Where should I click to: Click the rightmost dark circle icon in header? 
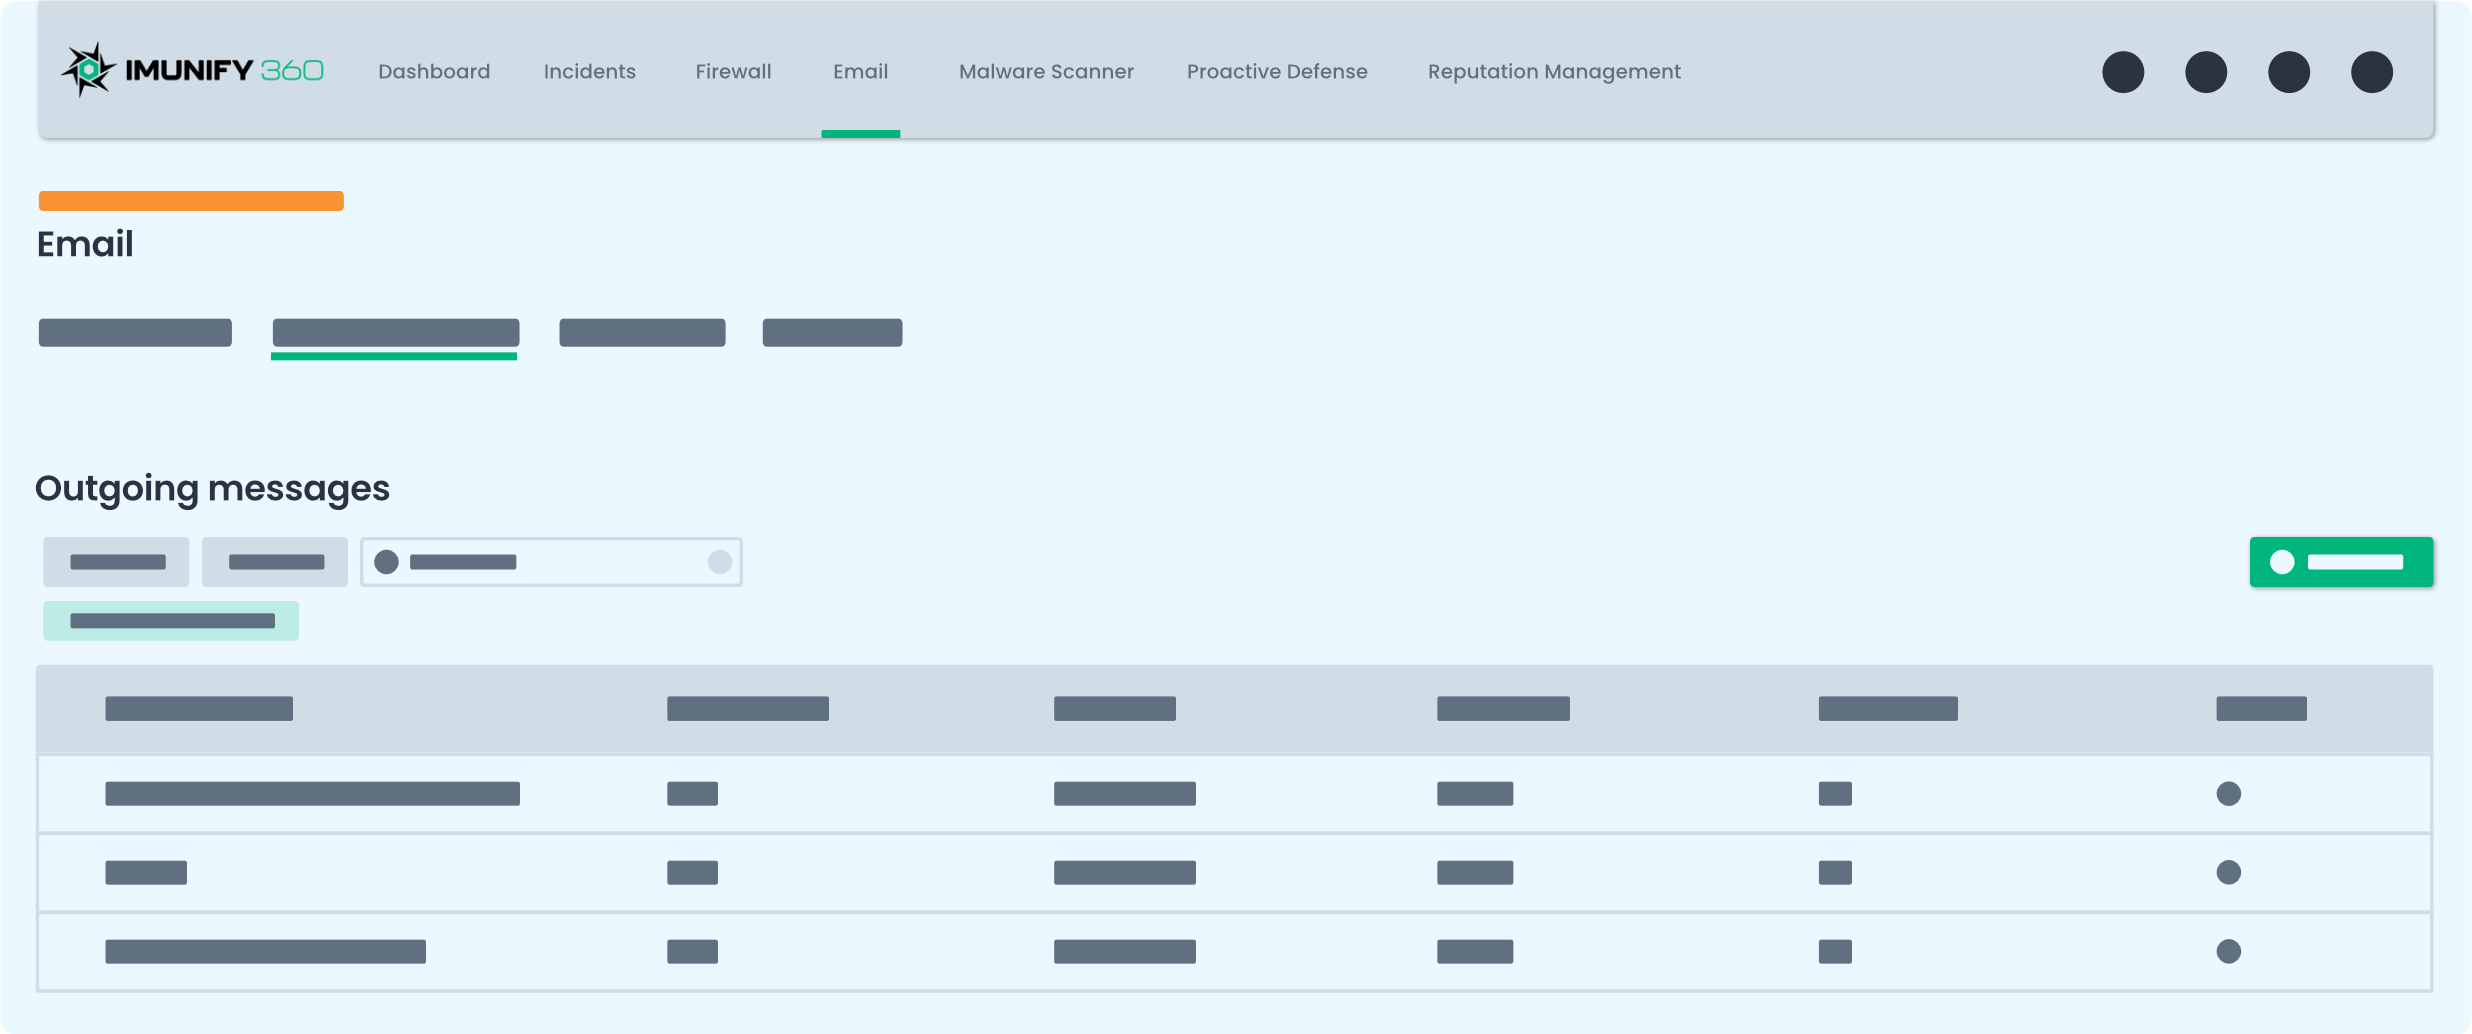click(x=2371, y=72)
